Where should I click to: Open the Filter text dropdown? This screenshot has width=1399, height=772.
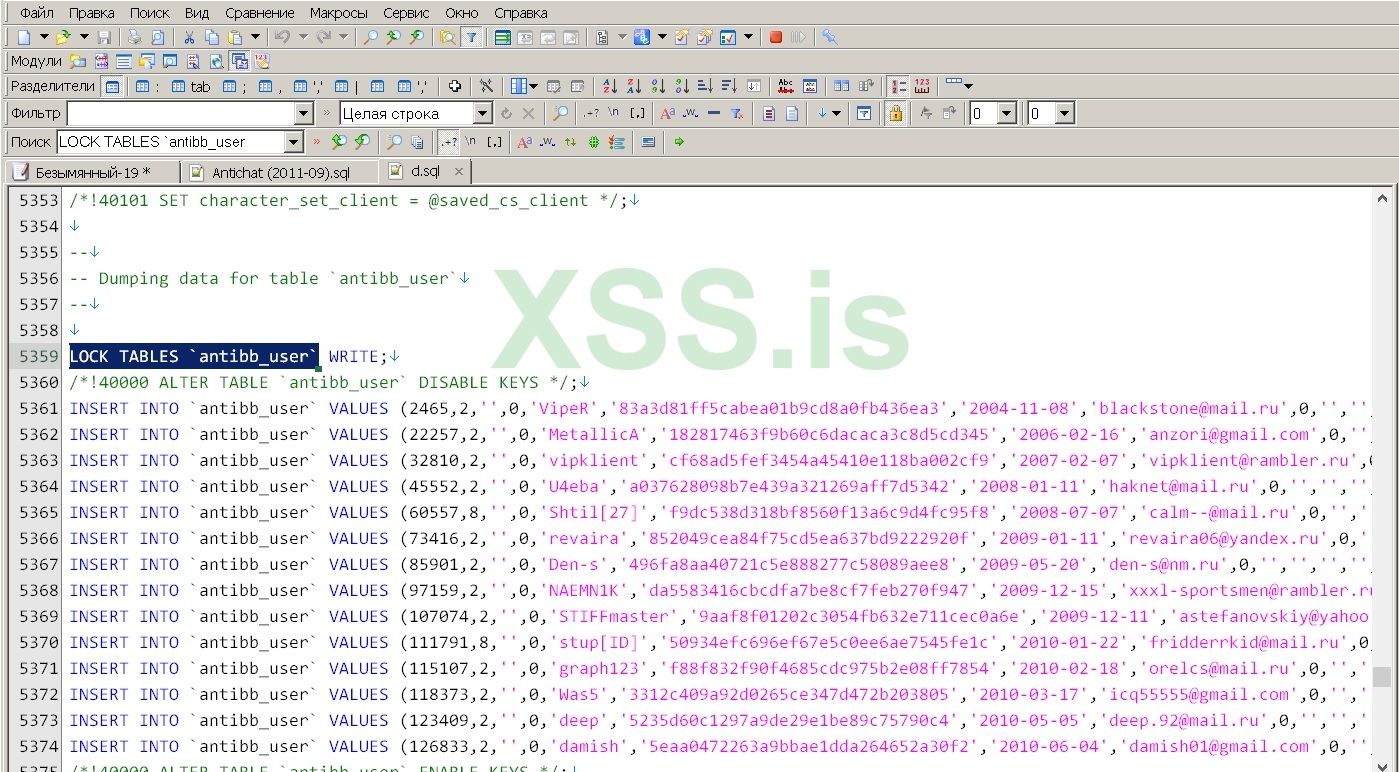pyautogui.click(x=305, y=114)
